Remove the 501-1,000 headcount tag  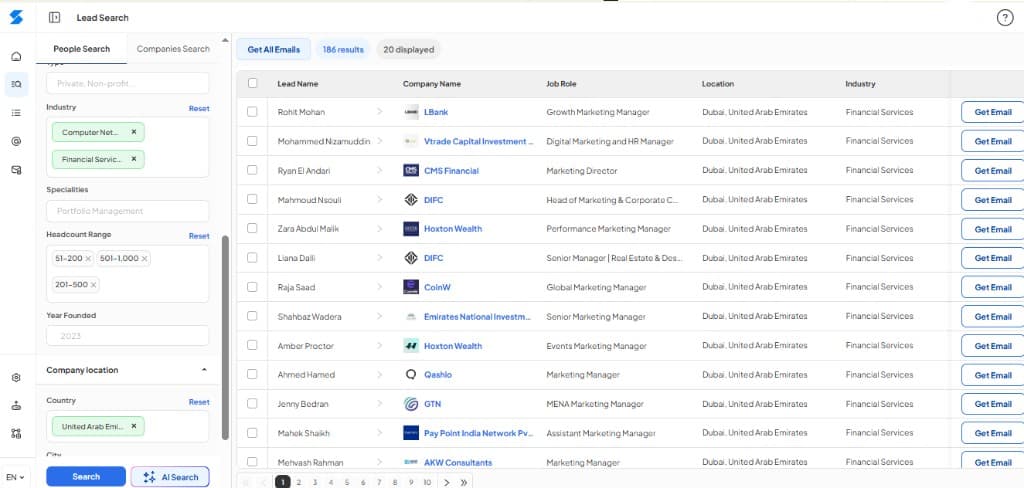coord(144,259)
